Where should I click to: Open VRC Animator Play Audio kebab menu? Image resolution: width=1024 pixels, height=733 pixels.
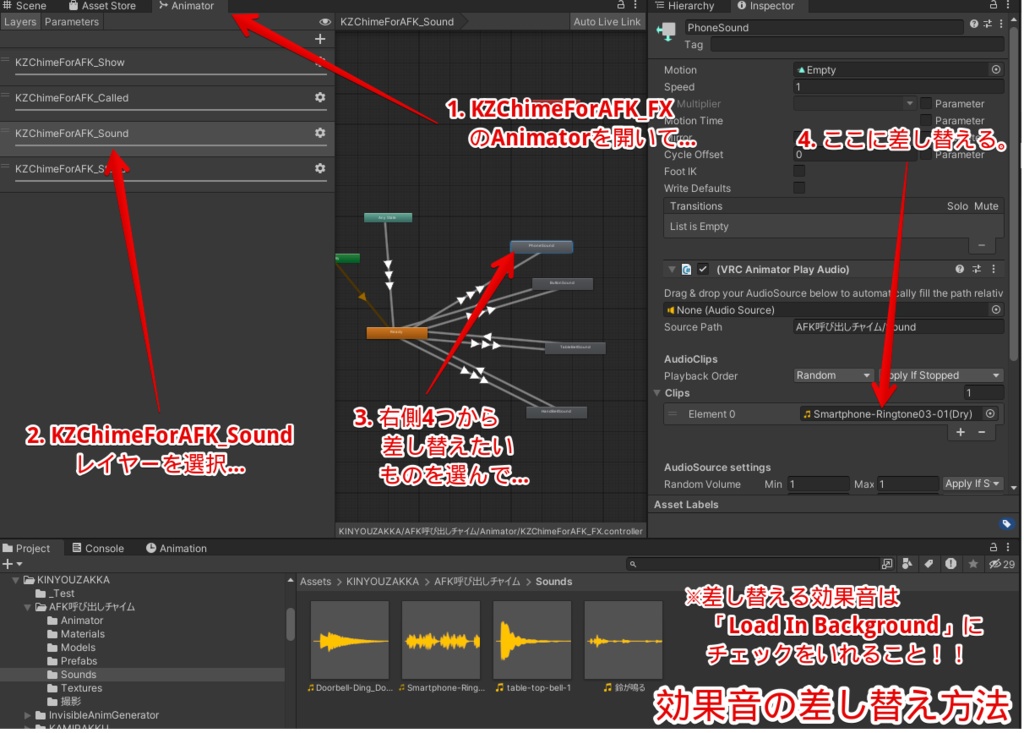click(993, 269)
